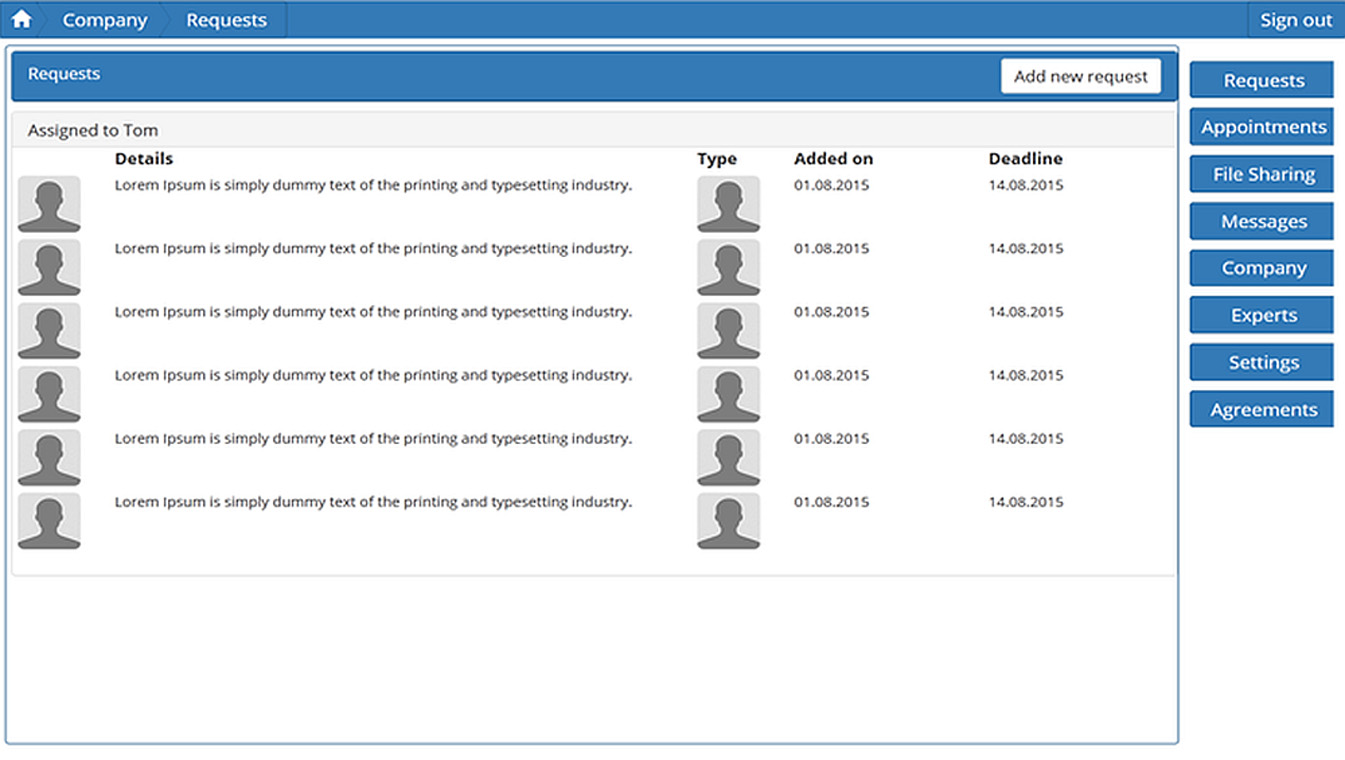Sign out of the account
This screenshot has height=760, width=1345.
click(1295, 20)
